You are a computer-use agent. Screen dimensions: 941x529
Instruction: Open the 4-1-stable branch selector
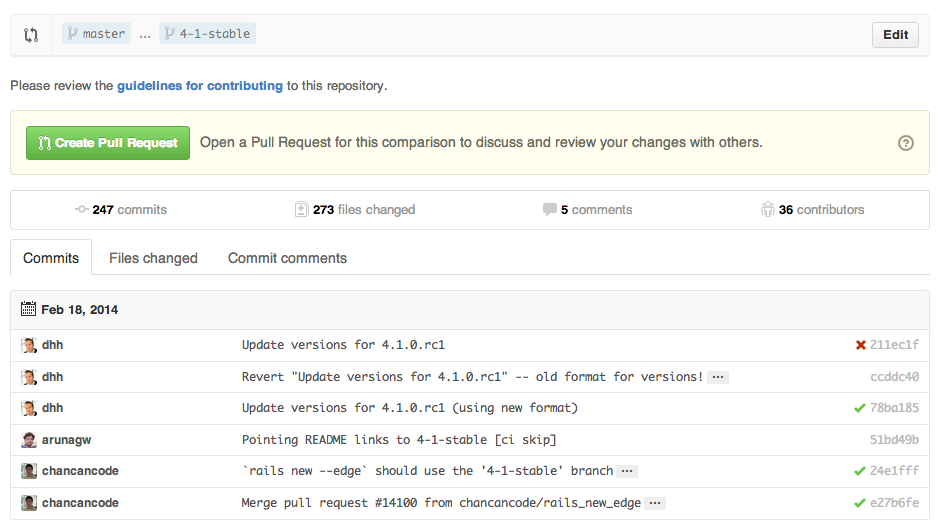click(207, 34)
